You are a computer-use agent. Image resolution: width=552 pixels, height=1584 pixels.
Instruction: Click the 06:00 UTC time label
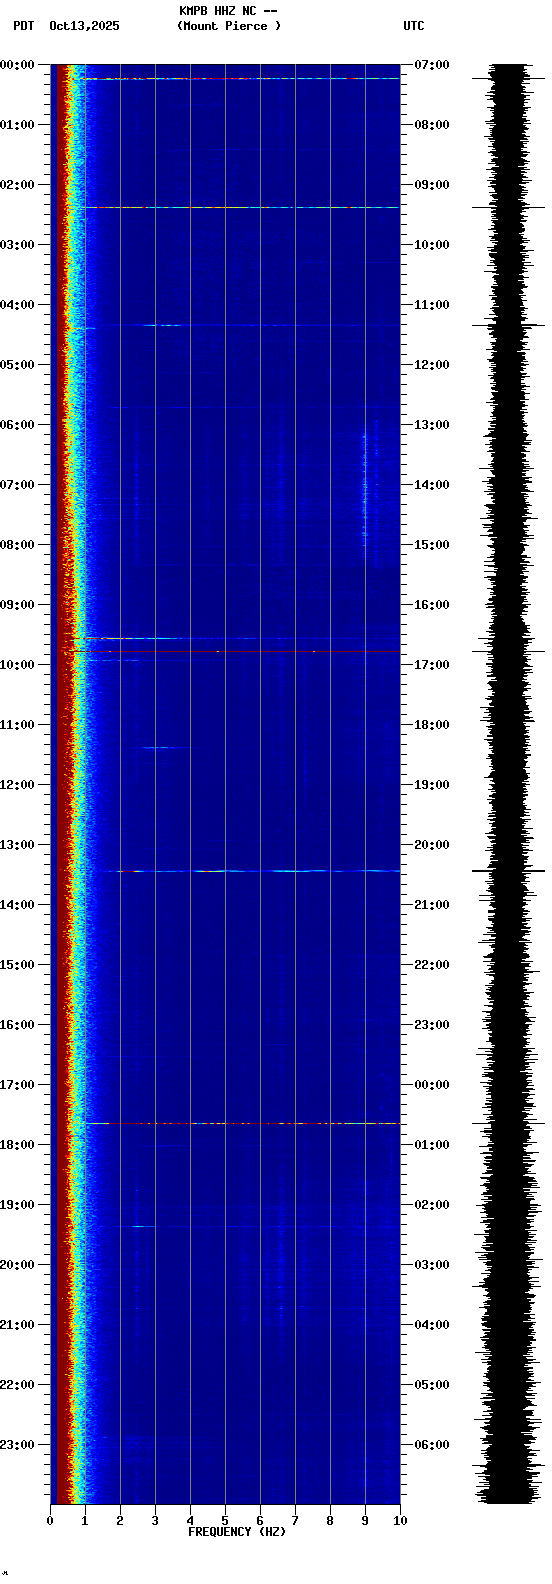tap(432, 1444)
